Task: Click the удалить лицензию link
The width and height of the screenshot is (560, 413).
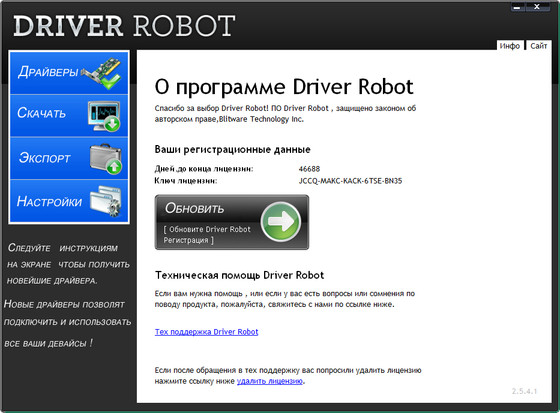Action: click(270, 381)
